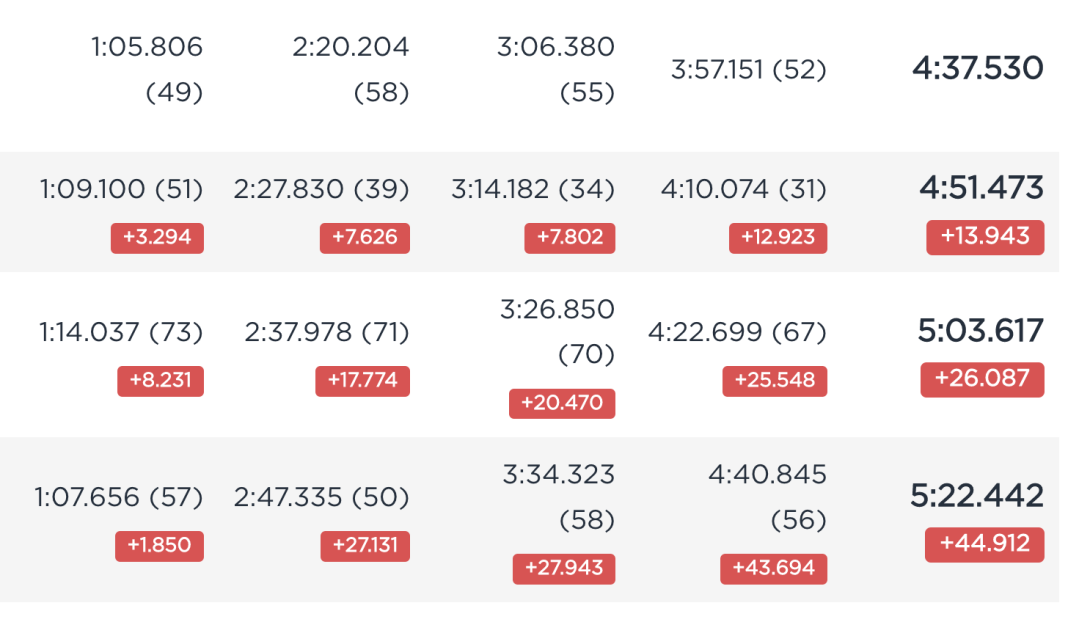Click the +17.774 gap badge
Viewport: 1090px width, 622px height.
(x=362, y=381)
